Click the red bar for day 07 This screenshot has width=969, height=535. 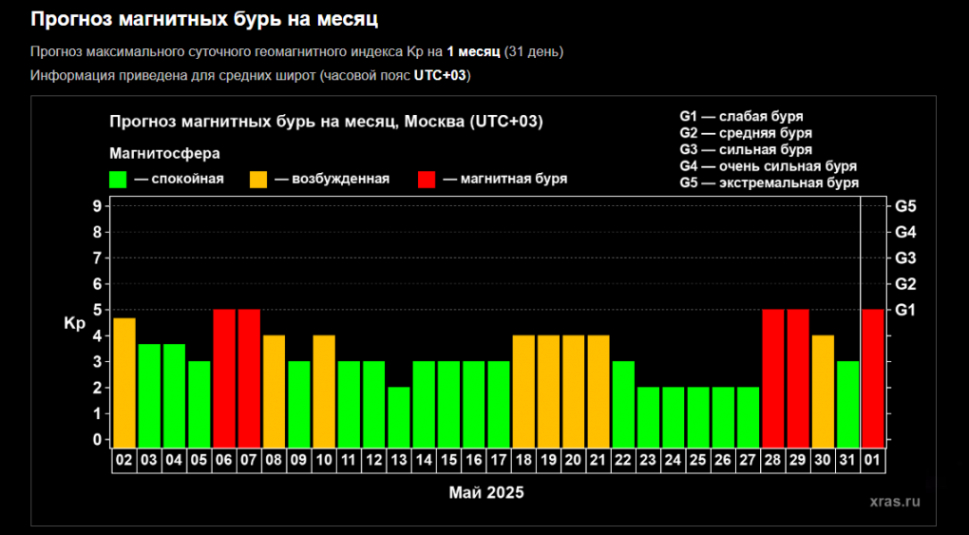point(249,378)
